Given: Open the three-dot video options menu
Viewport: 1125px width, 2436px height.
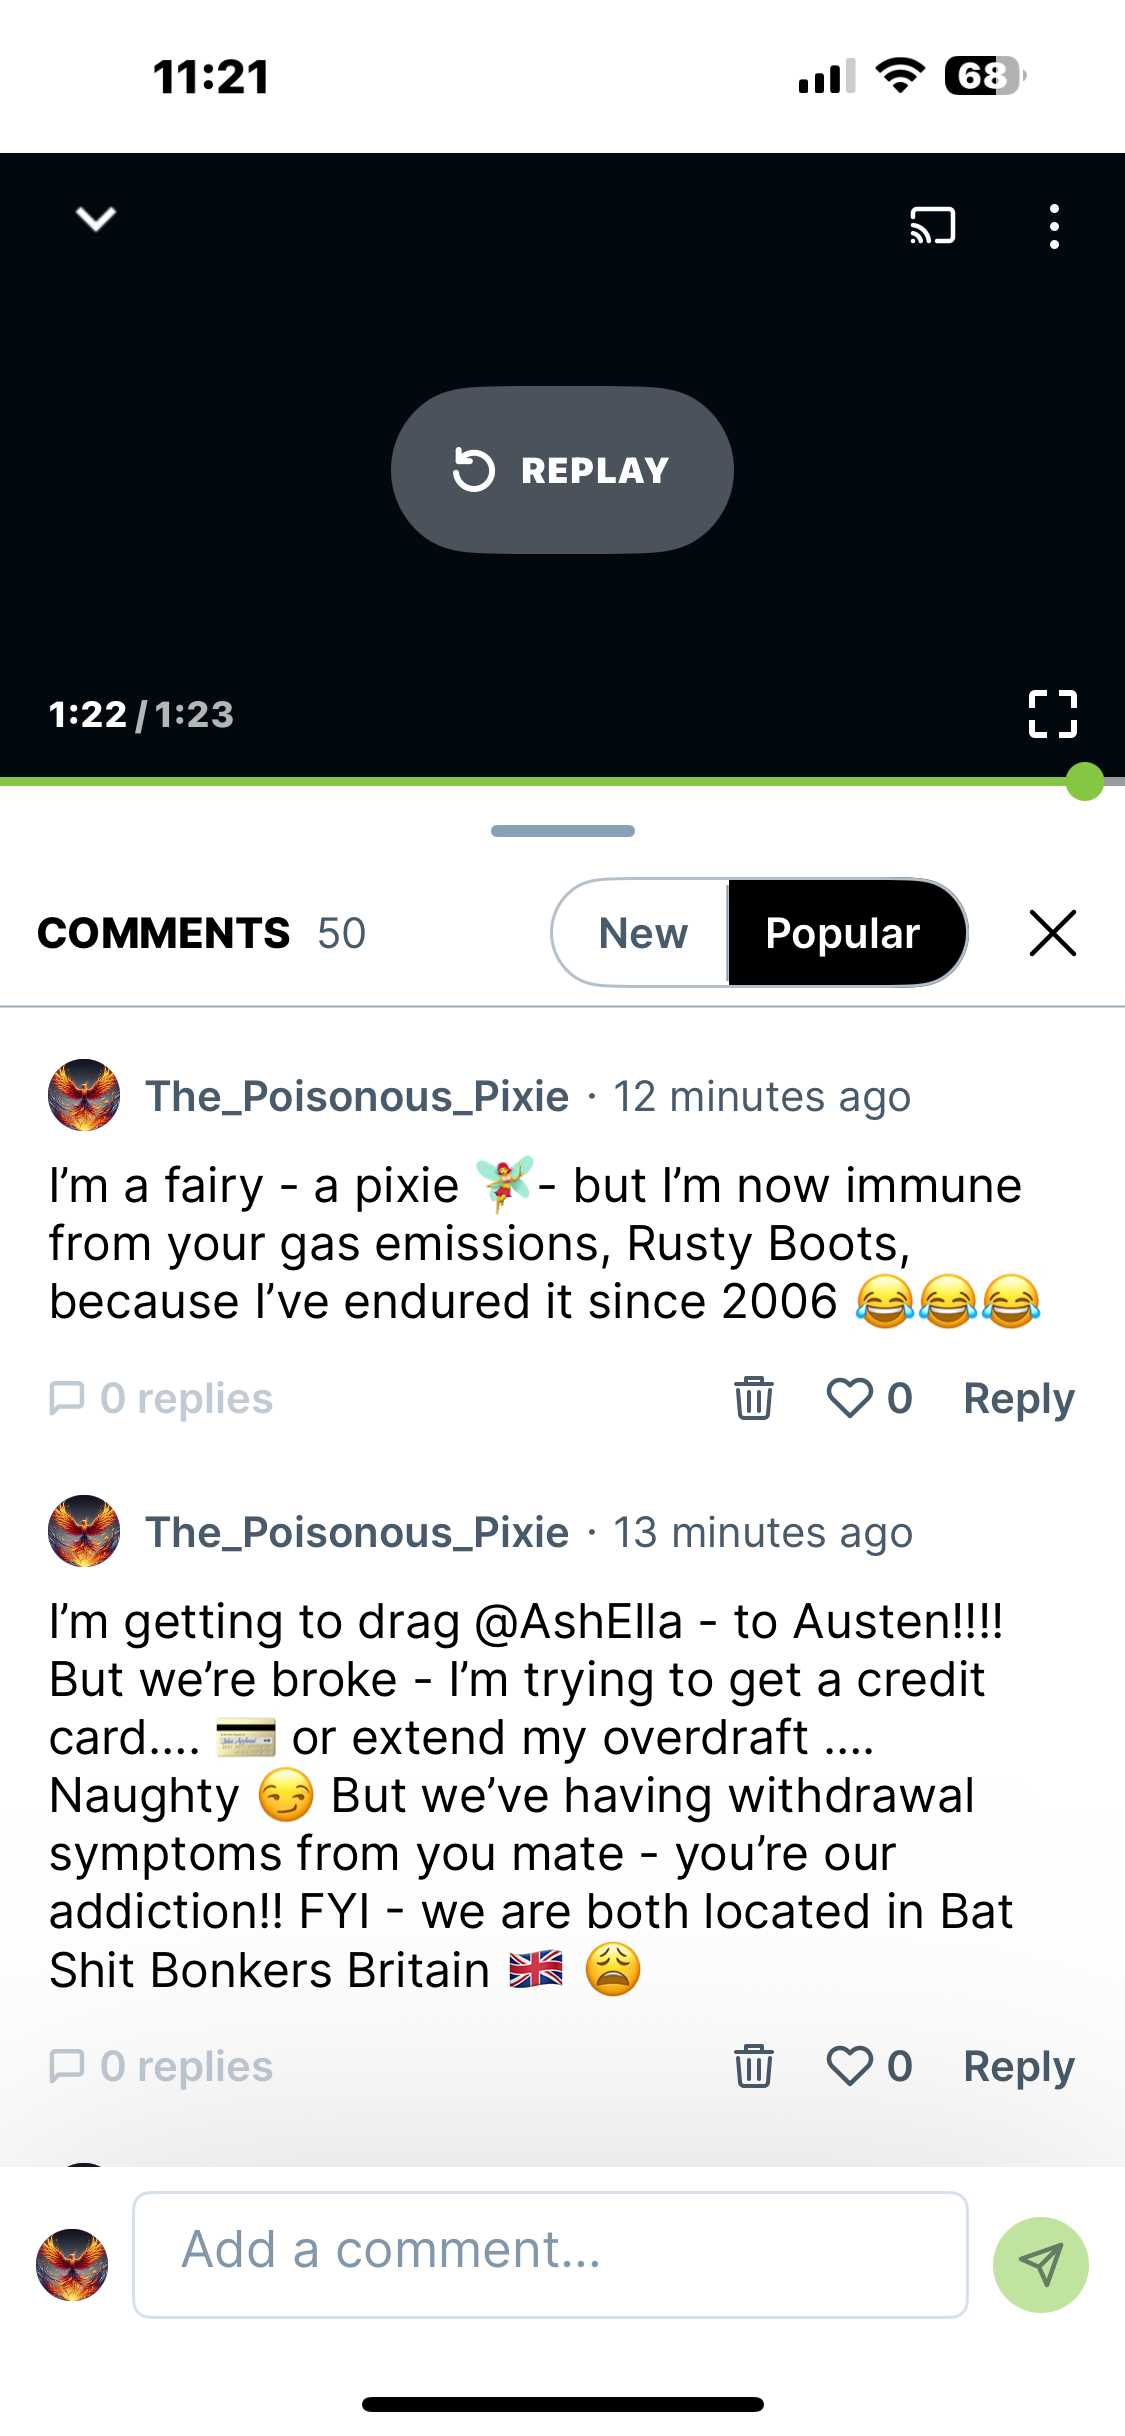Looking at the screenshot, I should (1053, 227).
